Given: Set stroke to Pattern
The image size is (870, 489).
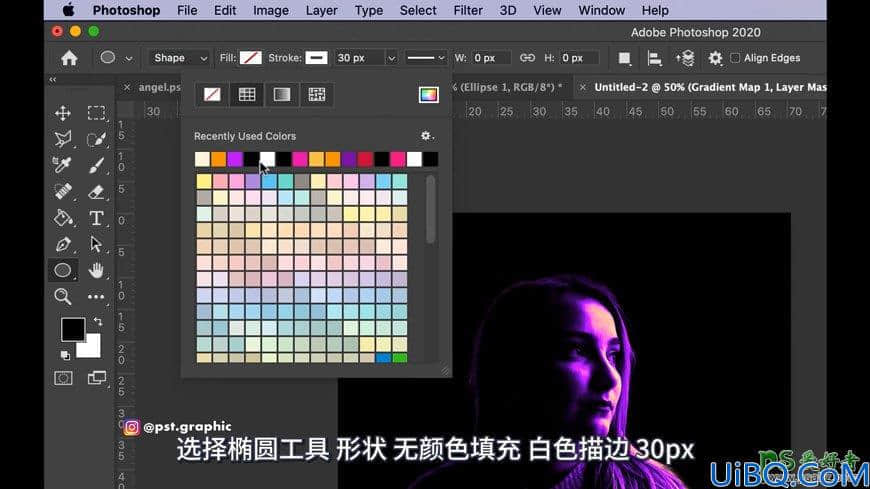Looking at the screenshot, I should [x=317, y=94].
